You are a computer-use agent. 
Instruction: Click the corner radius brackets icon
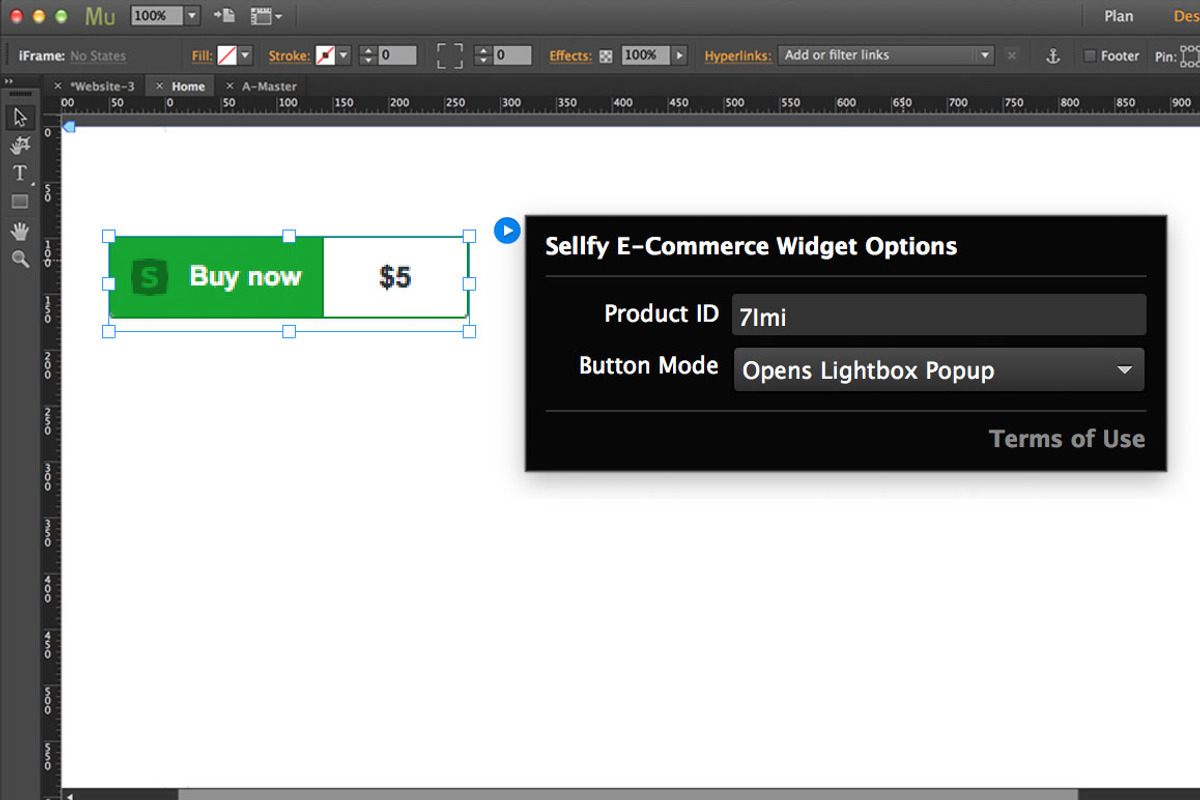pyautogui.click(x=450, y=56)
